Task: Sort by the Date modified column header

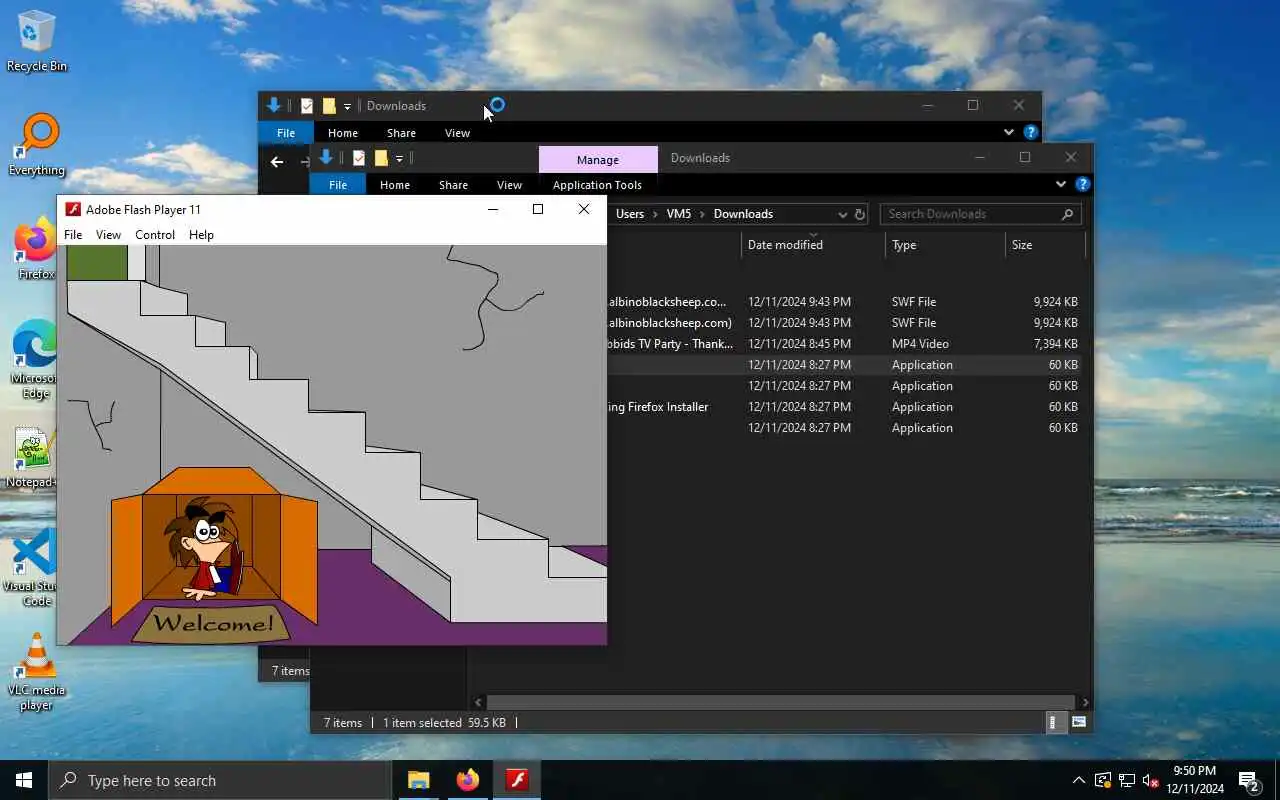Action: pos(813,245)
